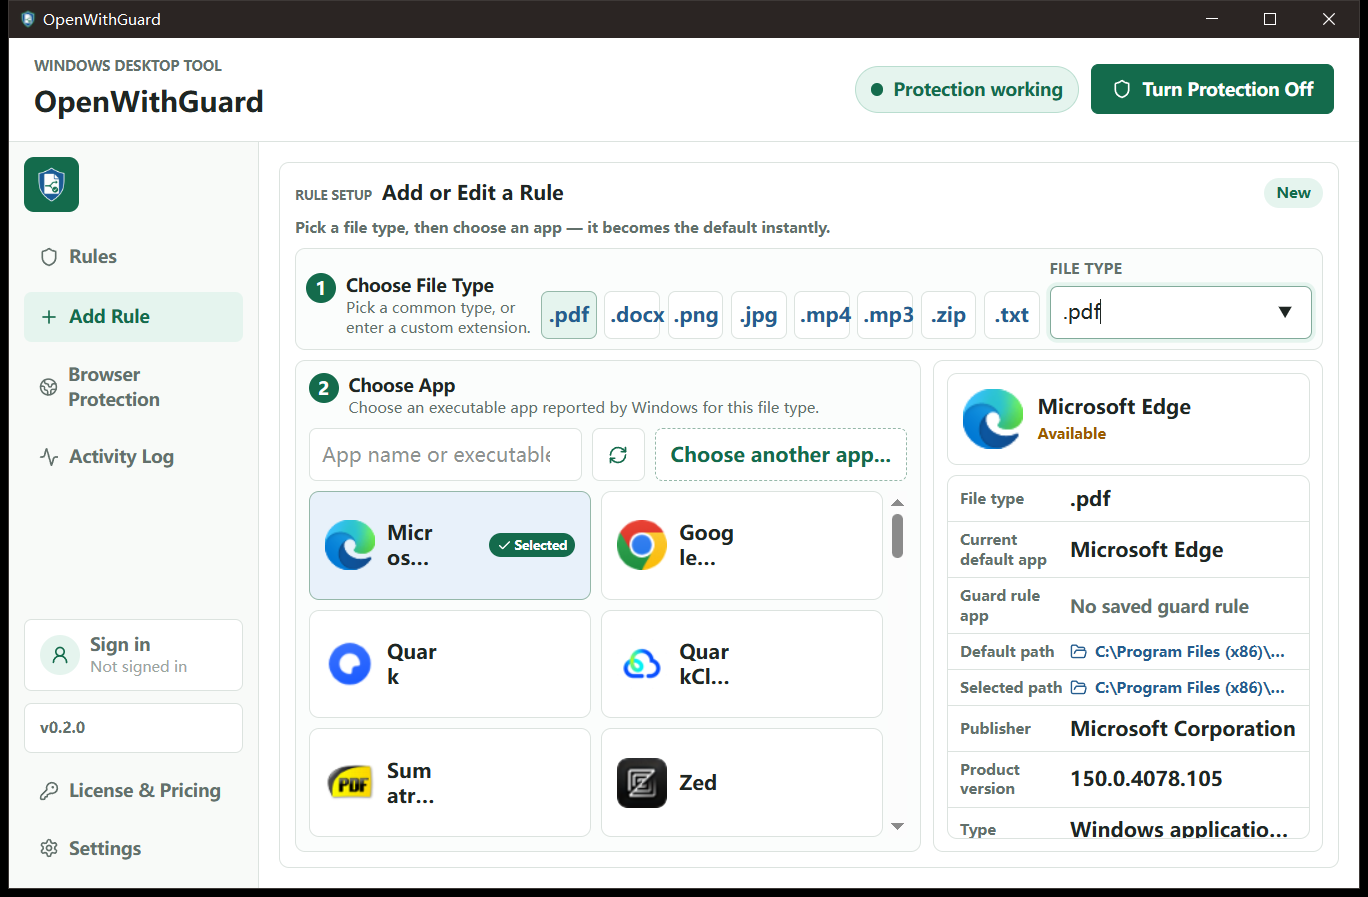The image size is (1368, 897).
Task: Click the OpenWithGuard title bar app icon
Action: pos(28,19)
